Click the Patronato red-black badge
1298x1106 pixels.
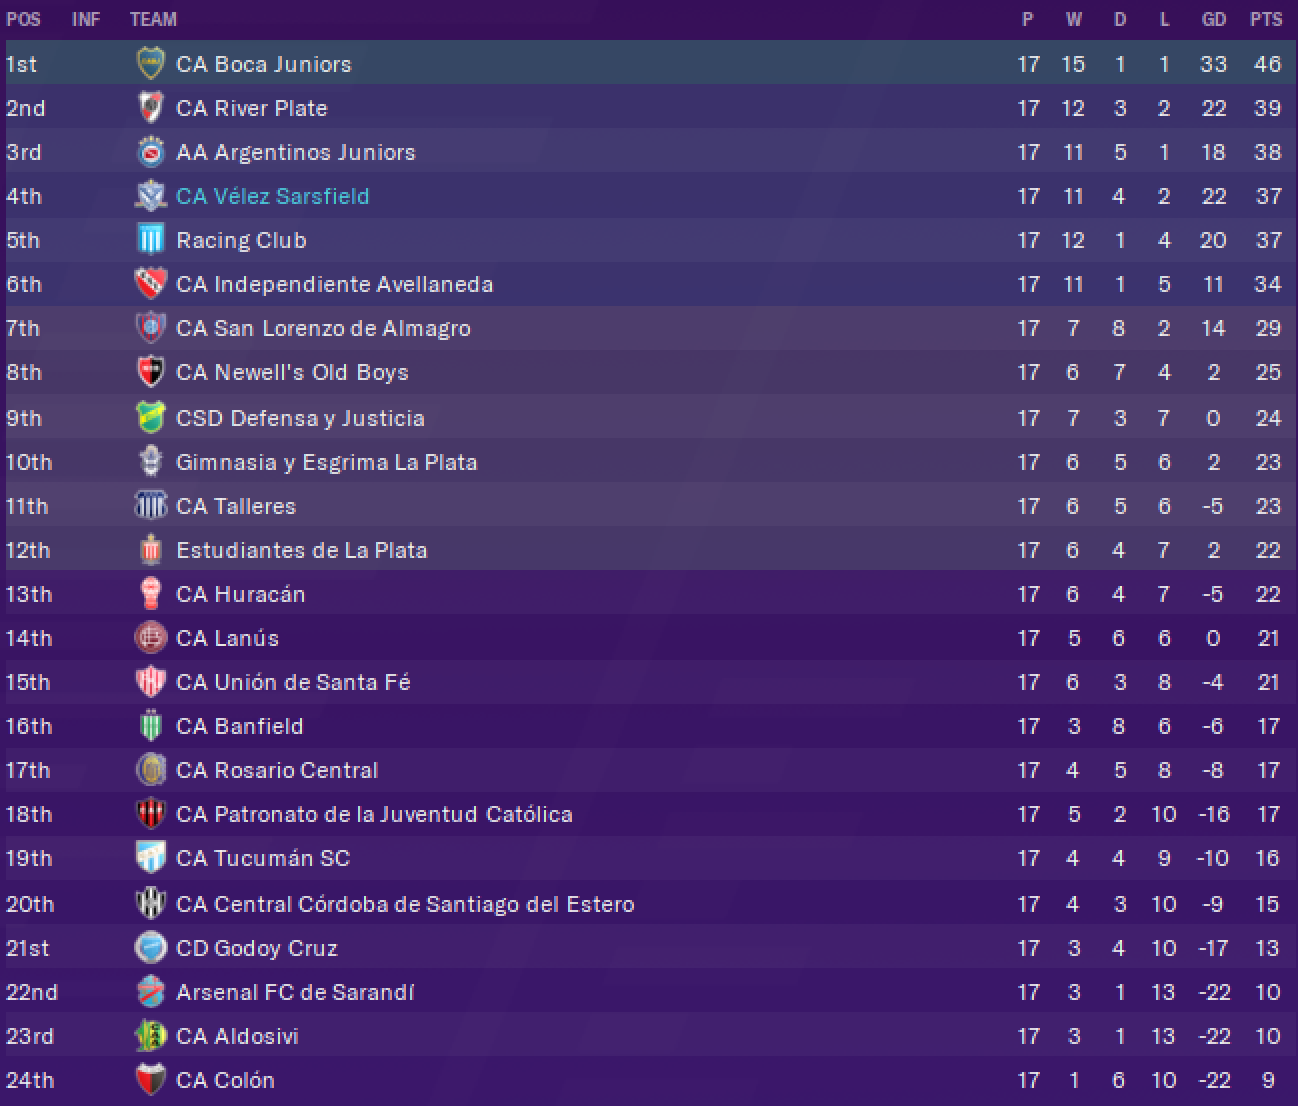click(150, 814)
